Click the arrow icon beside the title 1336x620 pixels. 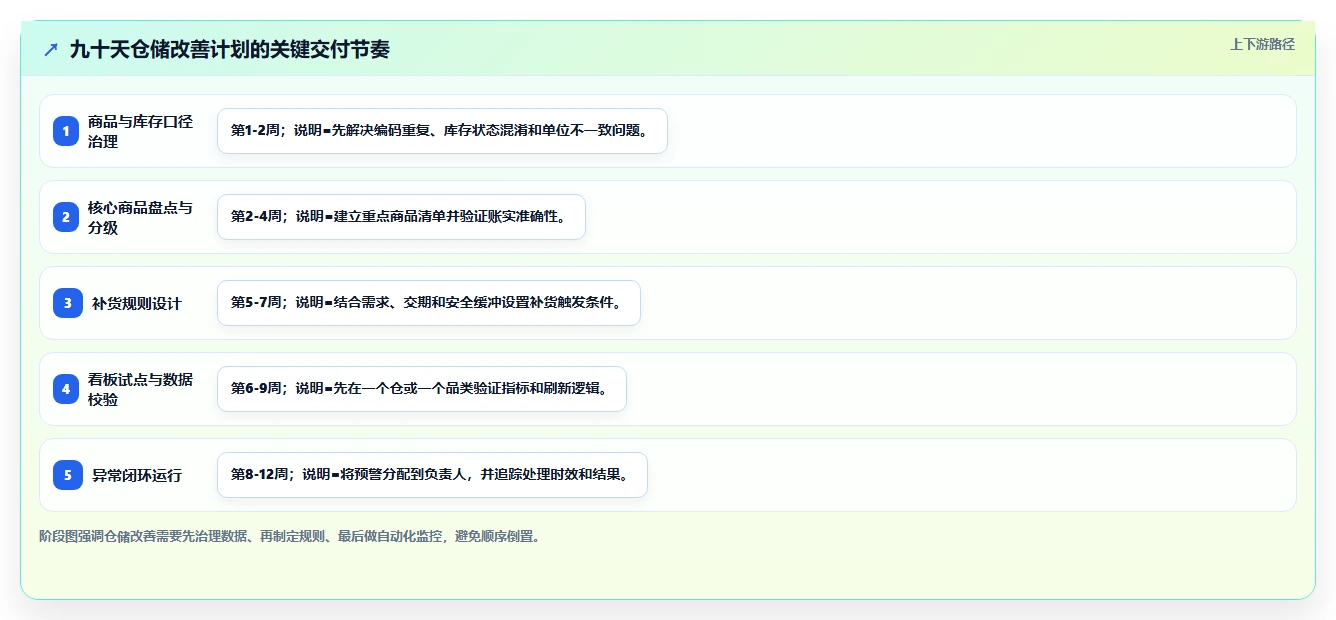click(51, 49)
